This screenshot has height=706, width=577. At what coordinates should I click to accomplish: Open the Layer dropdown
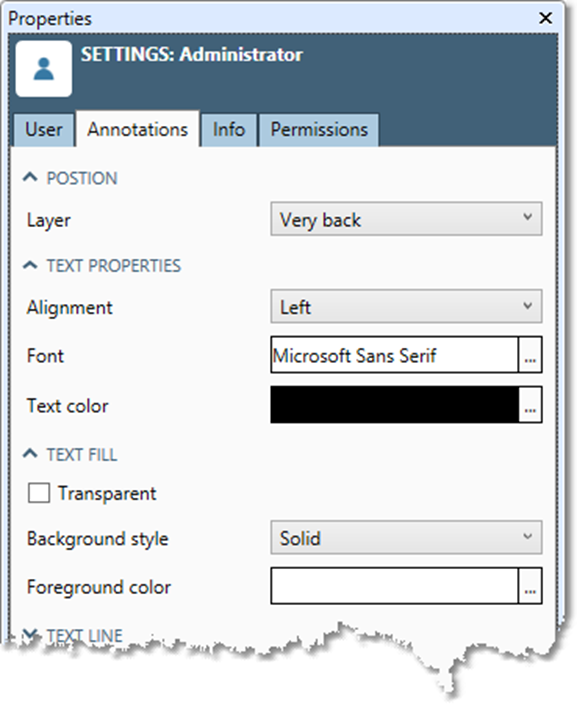click(x=406, y=219)
